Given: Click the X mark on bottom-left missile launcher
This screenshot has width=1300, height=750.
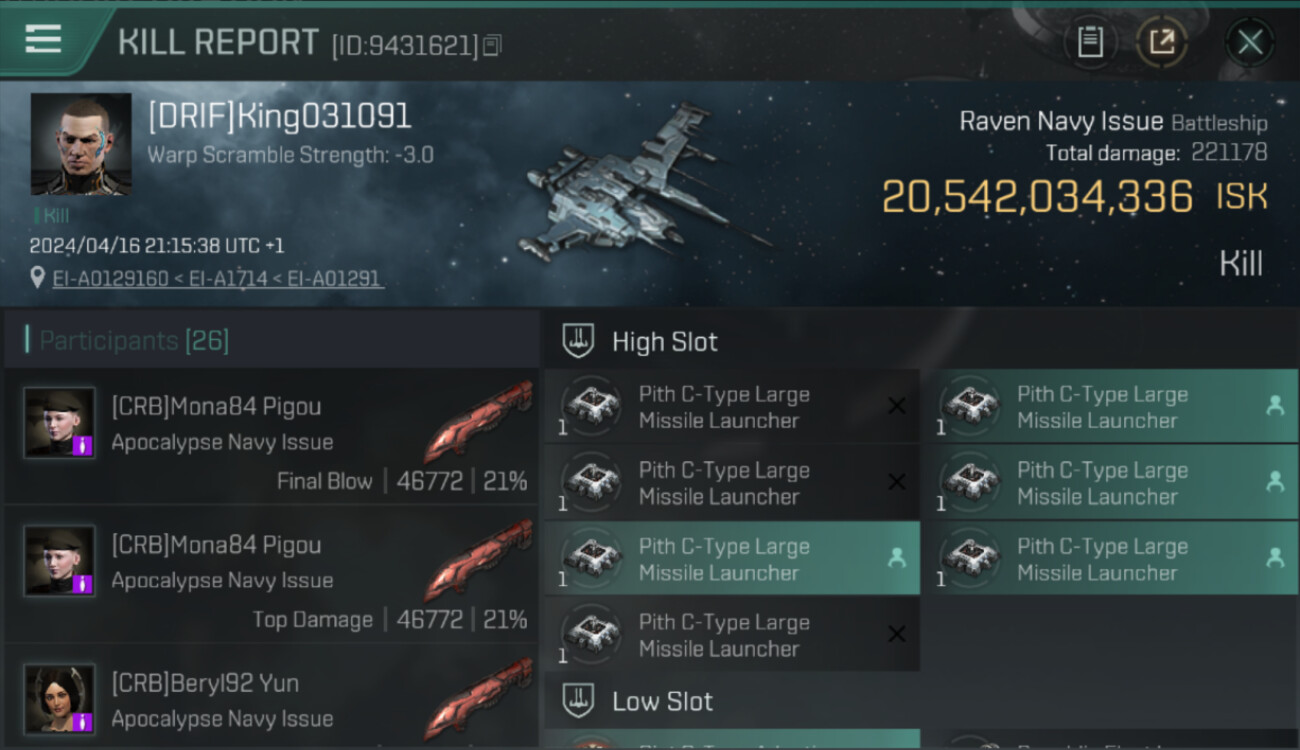Looking at the screenshot, I should [x=897, y=634].
